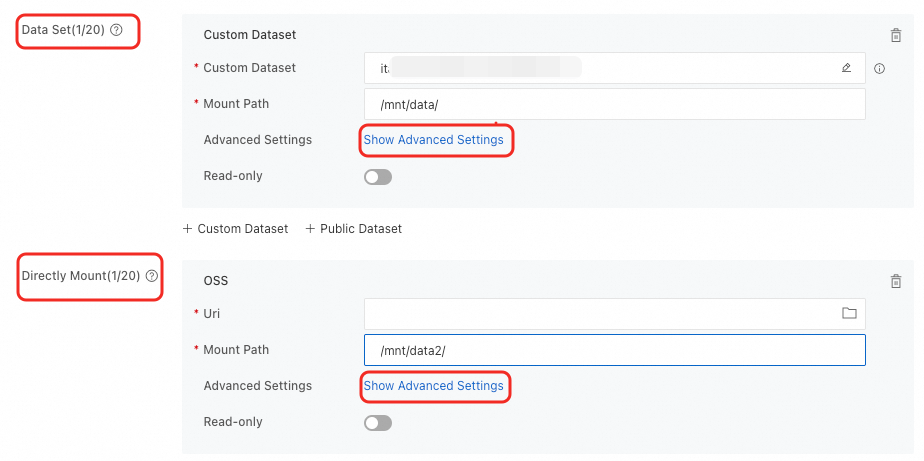The image size is (924, 461).
Task: Show Advanced Settings for OSS mount
Action: [433, 386]
